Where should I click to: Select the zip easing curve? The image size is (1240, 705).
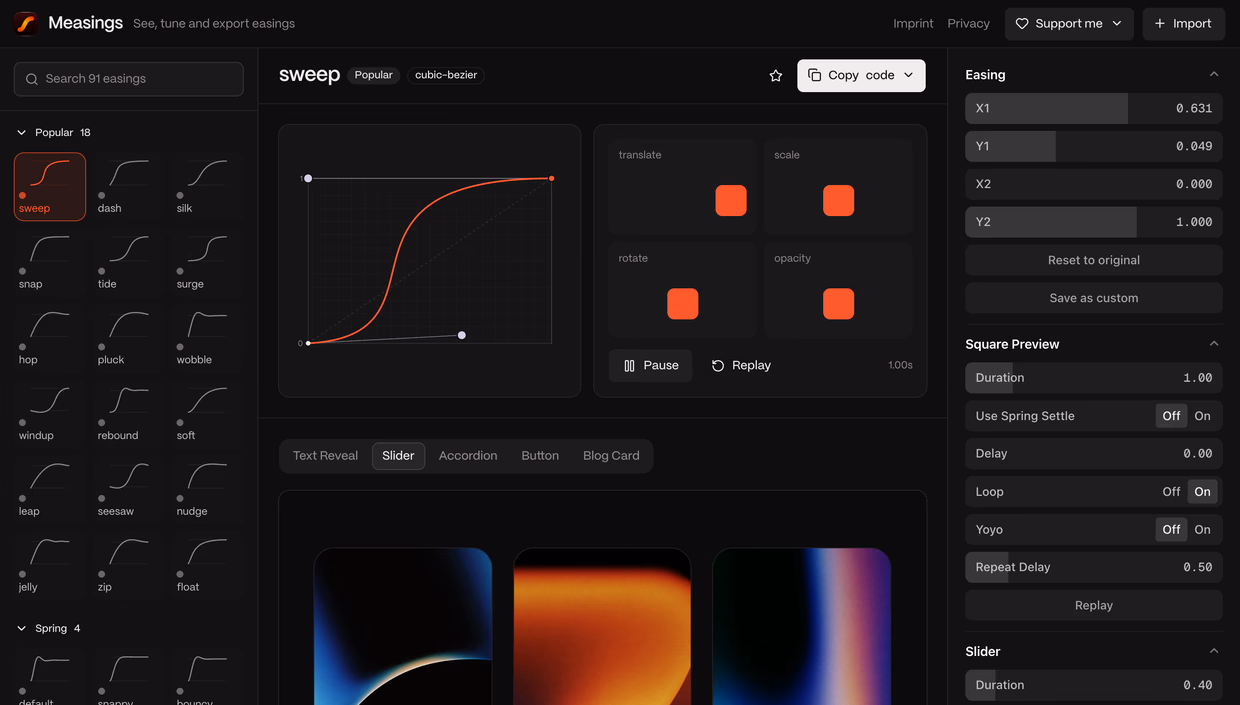[129, 566]
